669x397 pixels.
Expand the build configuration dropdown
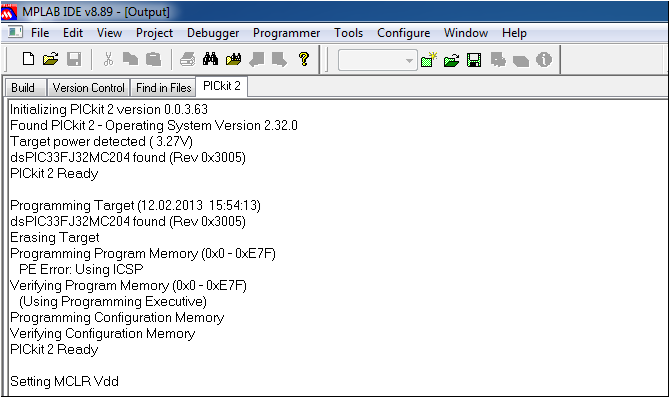click(409, 60)
